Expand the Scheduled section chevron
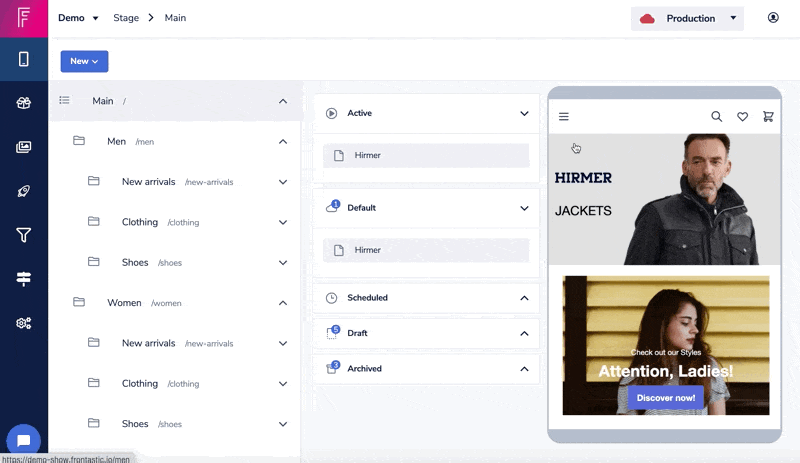 [x=524, y=298]
